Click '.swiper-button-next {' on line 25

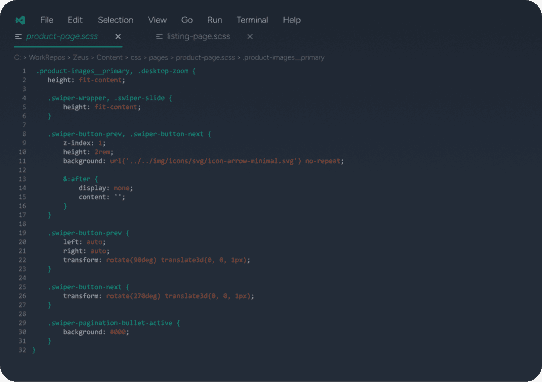pyautogui.click(x=88, y=287)
